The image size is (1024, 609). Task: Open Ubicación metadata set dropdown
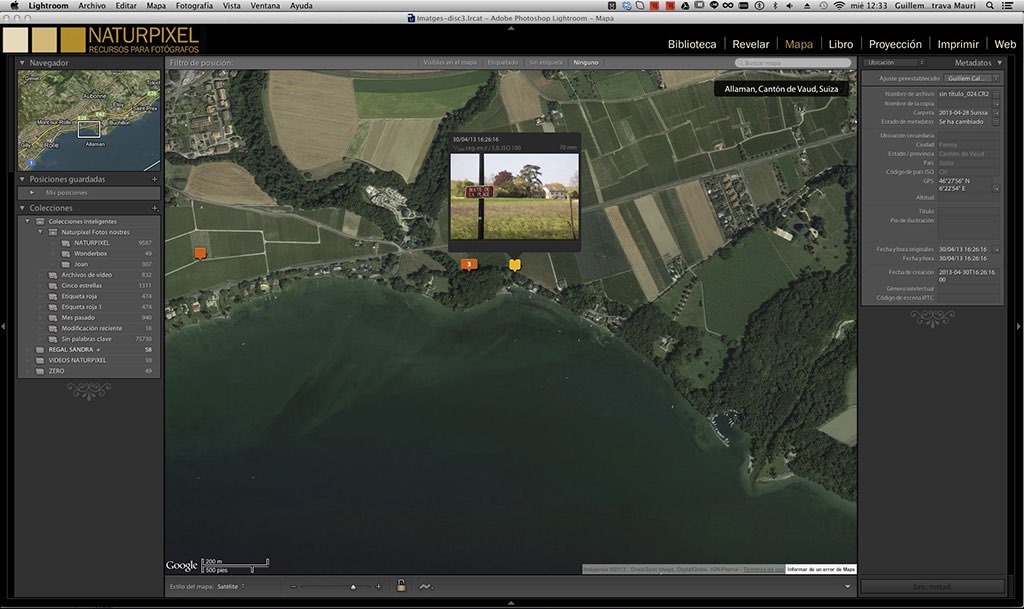[x=895, y=63]
